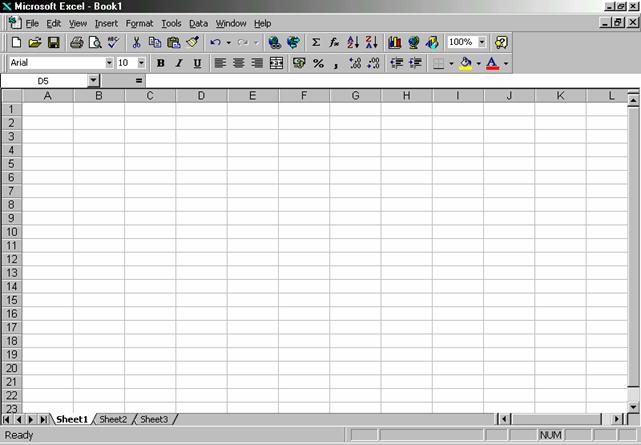The image size is (641, 445).
Task: Open Print Preview from the toolbar
Action: click(x=94, y=43)
